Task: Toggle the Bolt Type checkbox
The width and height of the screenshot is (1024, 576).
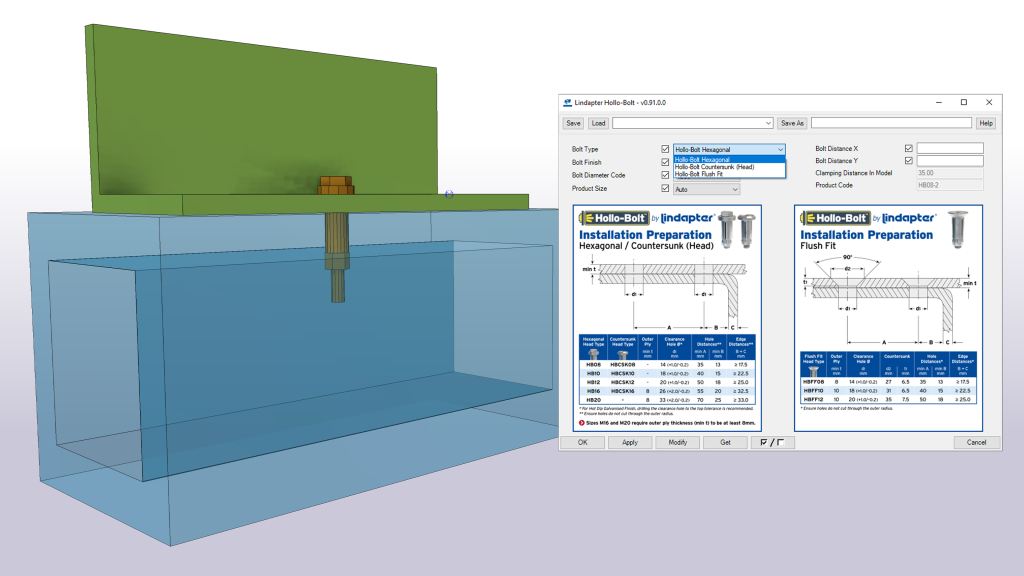Action: (x=665, y=149)
